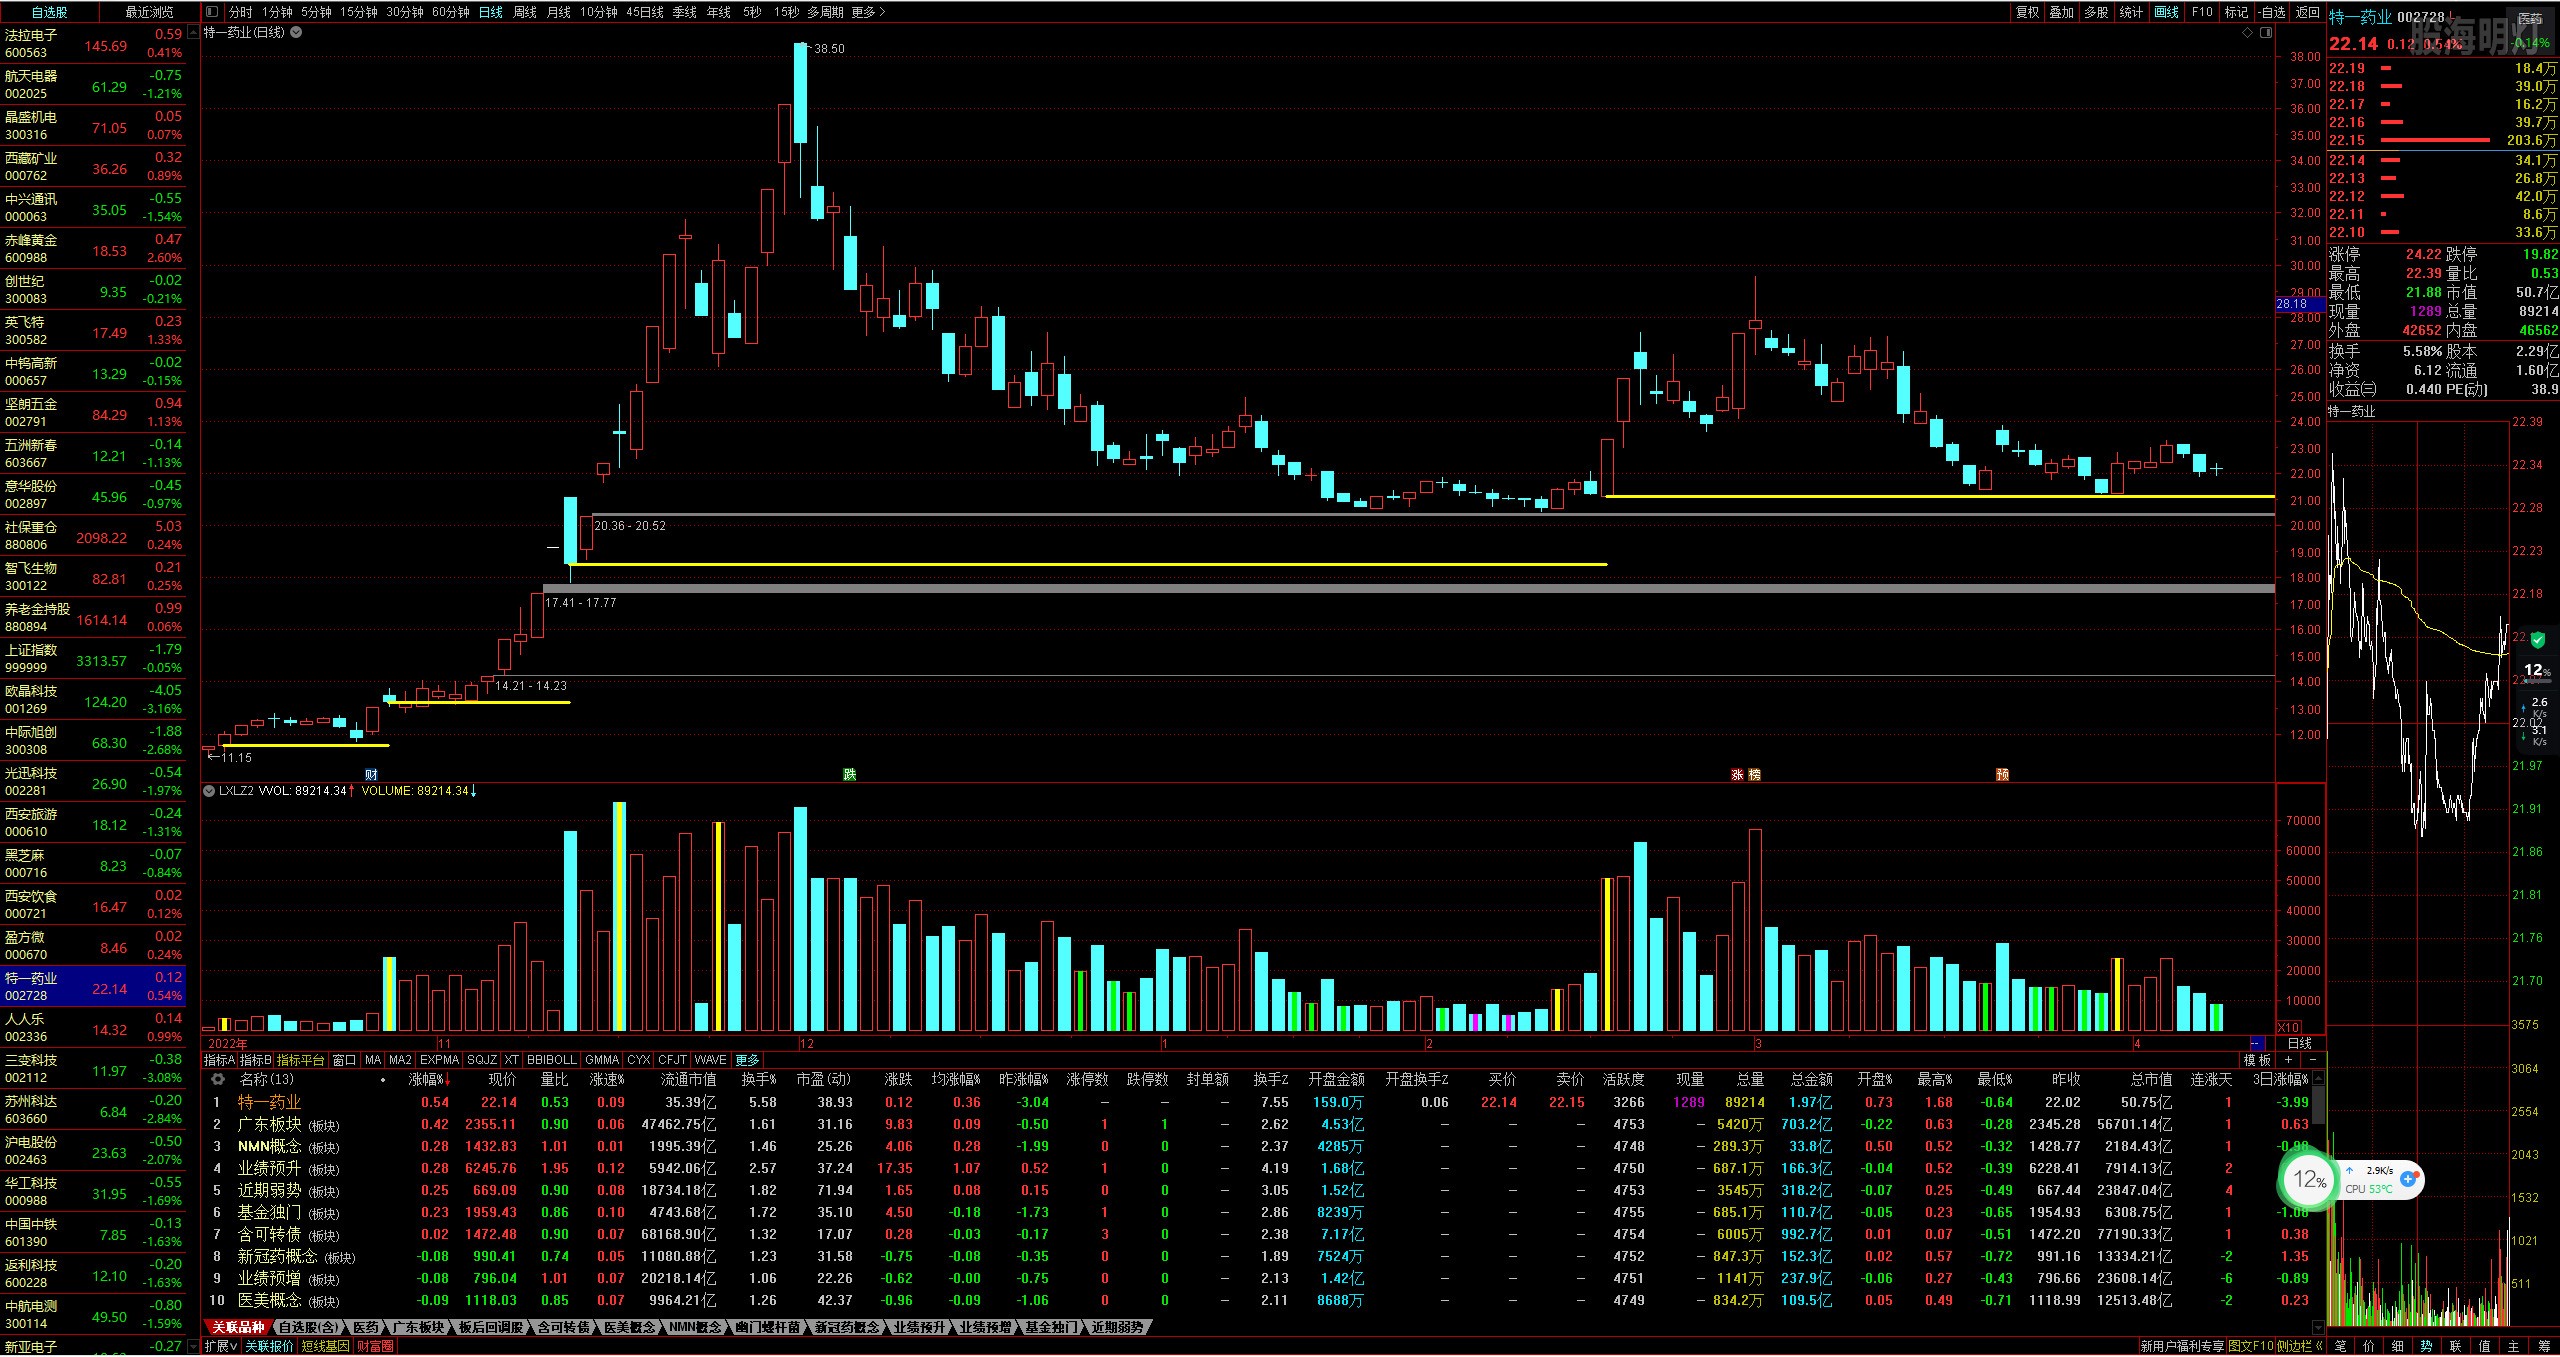The width and height of the screenshot is (2560, 1357).
Task: Toggle the side panel icon at chart top-right
Action: (x=2265, y=33)
